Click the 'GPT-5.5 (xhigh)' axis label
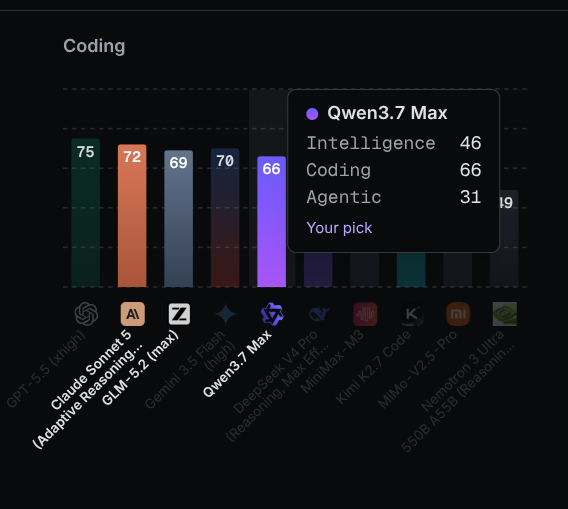The image size is (568, 509). click(46, 368)
